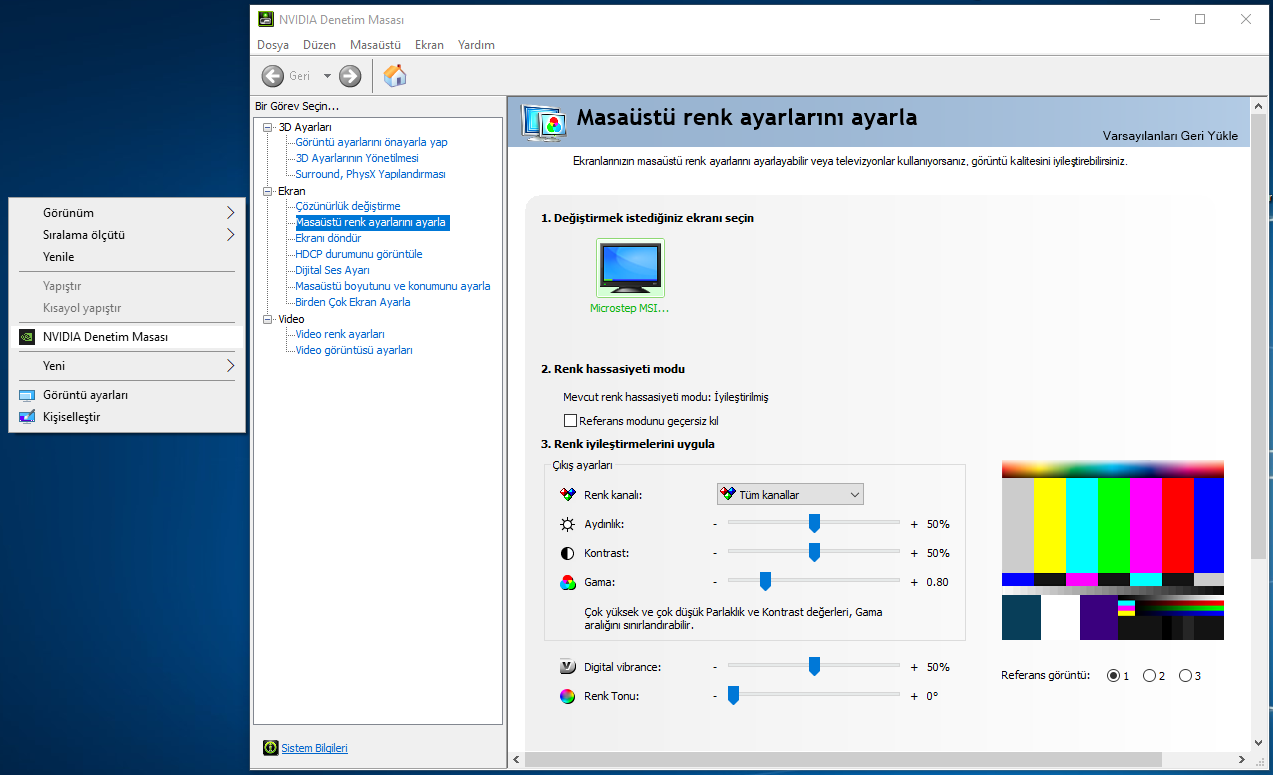Click the Gama slider handle
This screenshot has height=775, width=1273.
coord(765,581)
